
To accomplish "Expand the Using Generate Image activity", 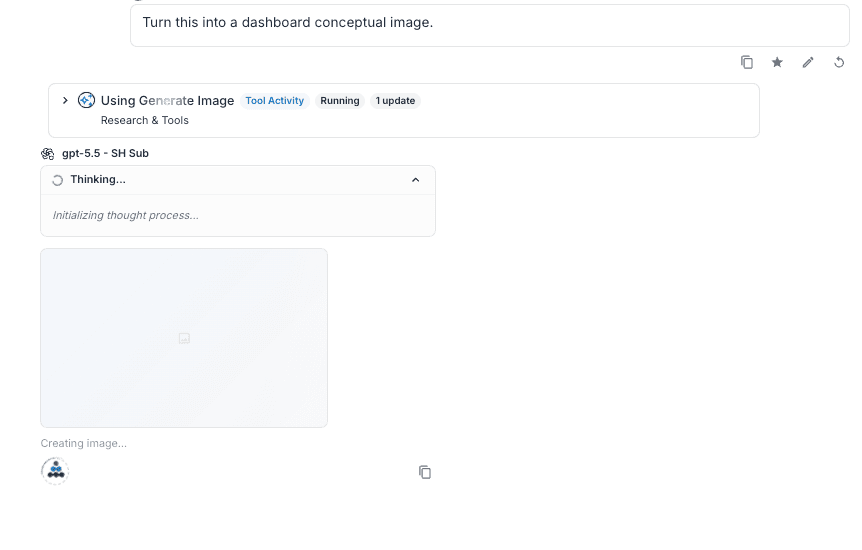I will coord(65,100).
